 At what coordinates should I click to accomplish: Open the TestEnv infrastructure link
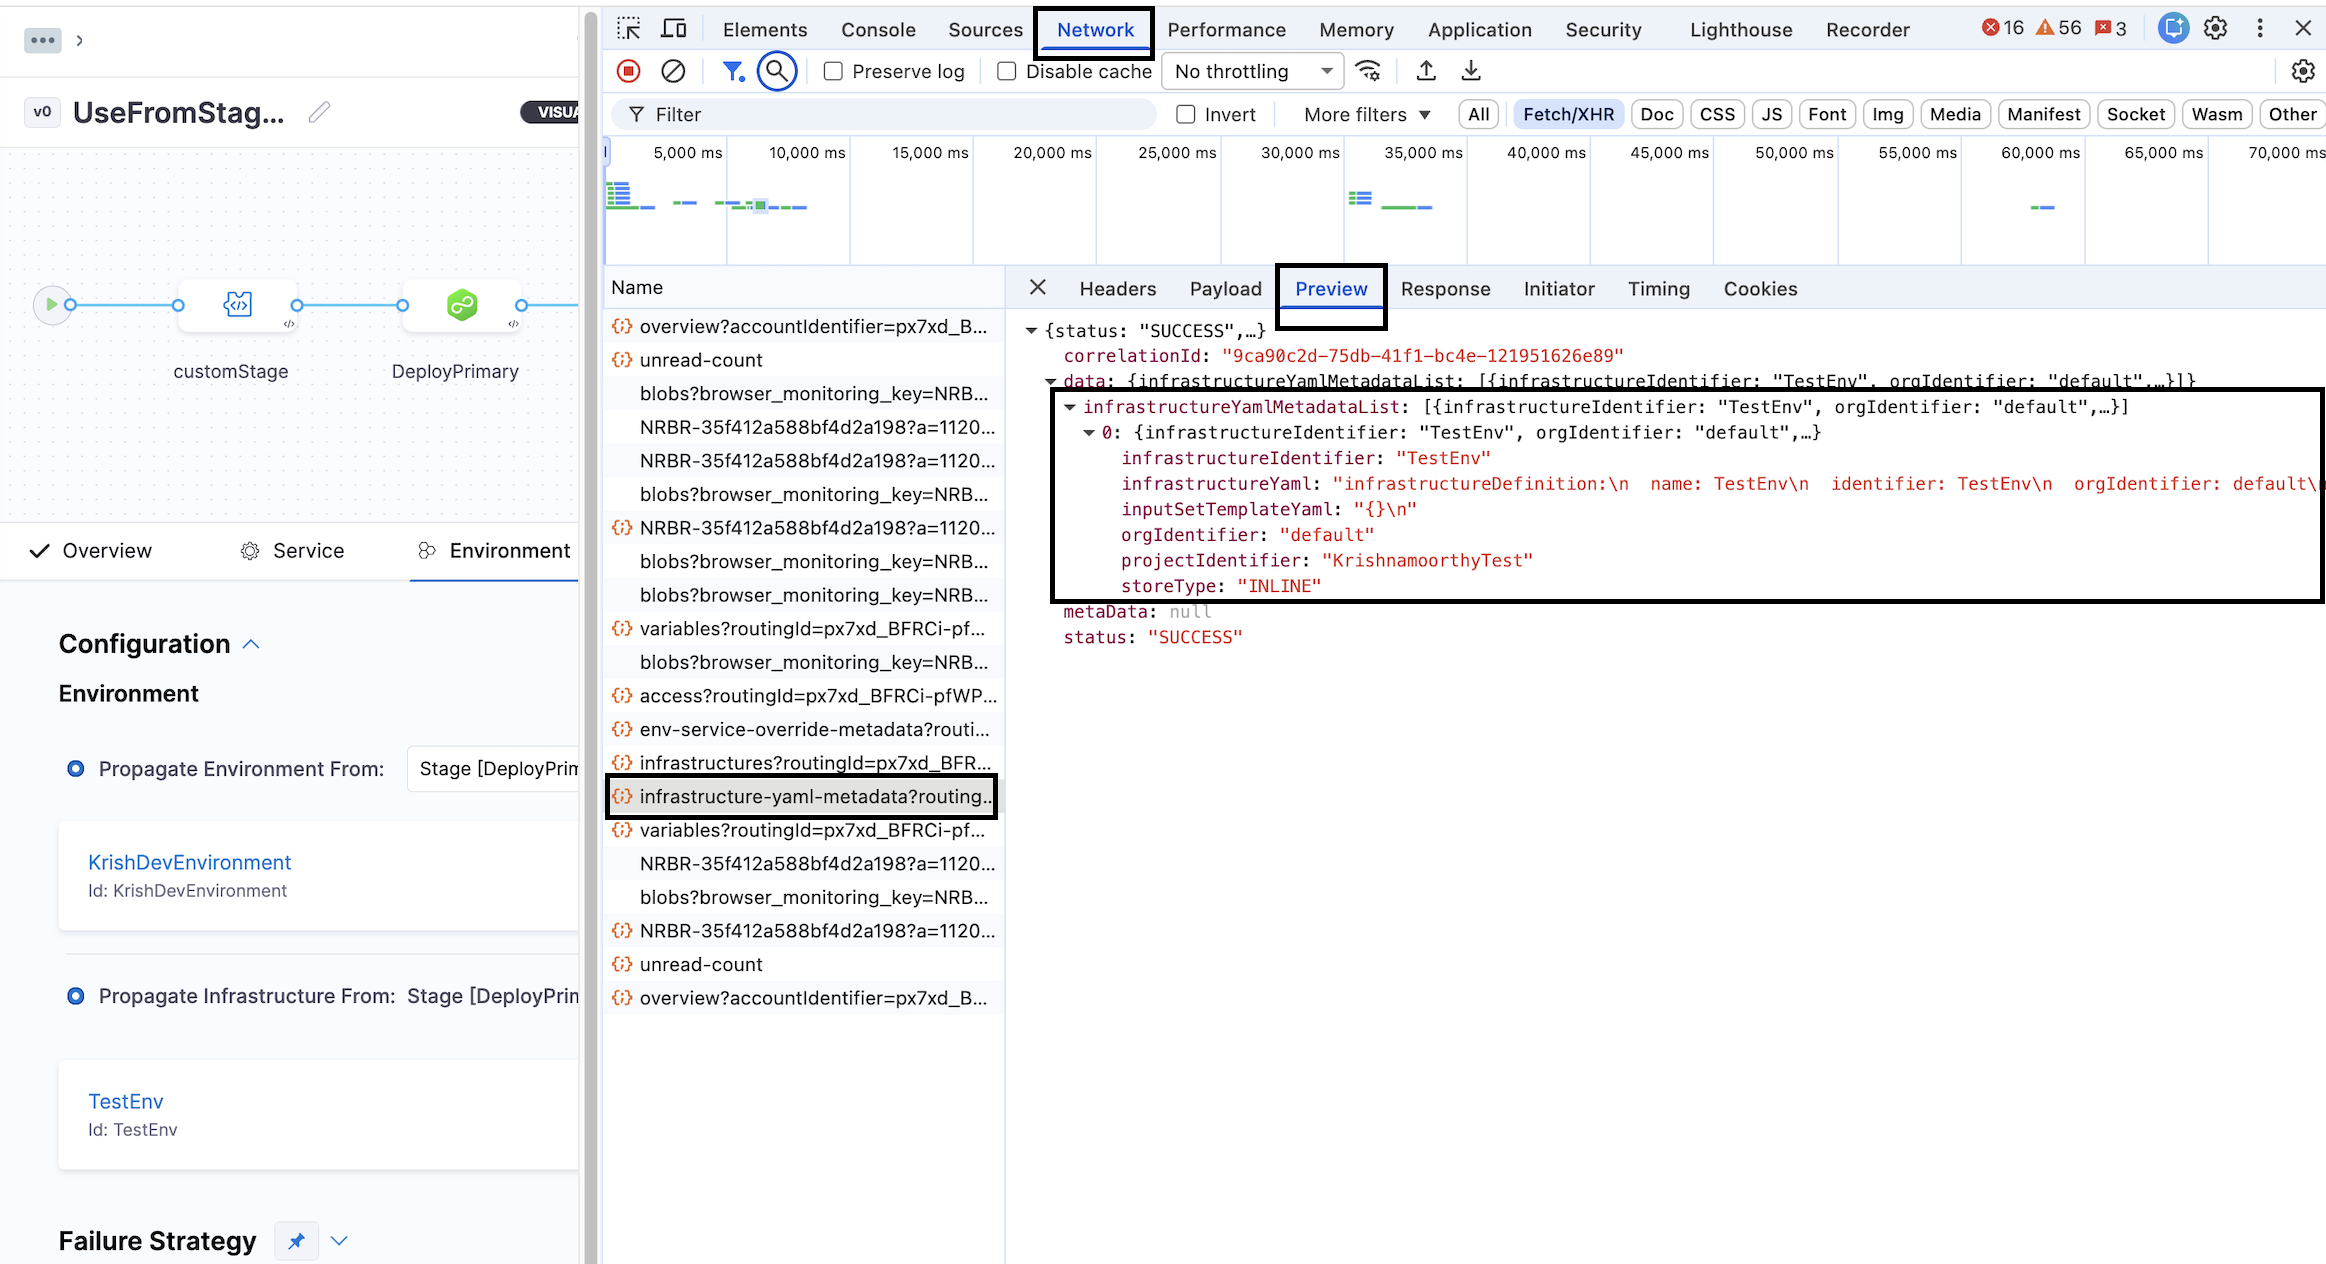coord(126,1101)
